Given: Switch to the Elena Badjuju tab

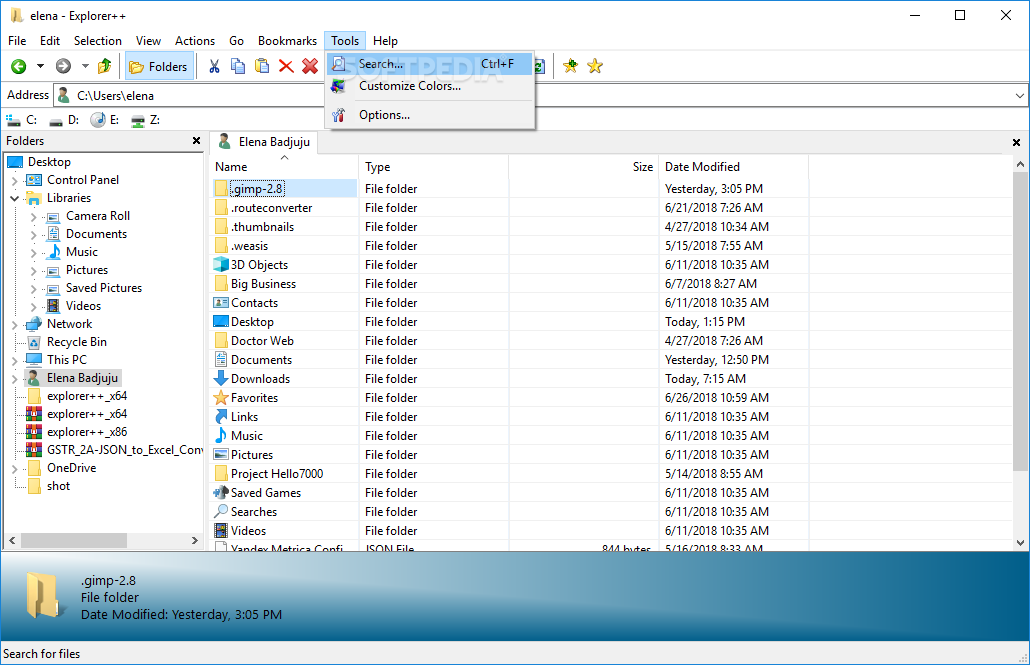Looking at the screenshot, I should tap(264, 142).
